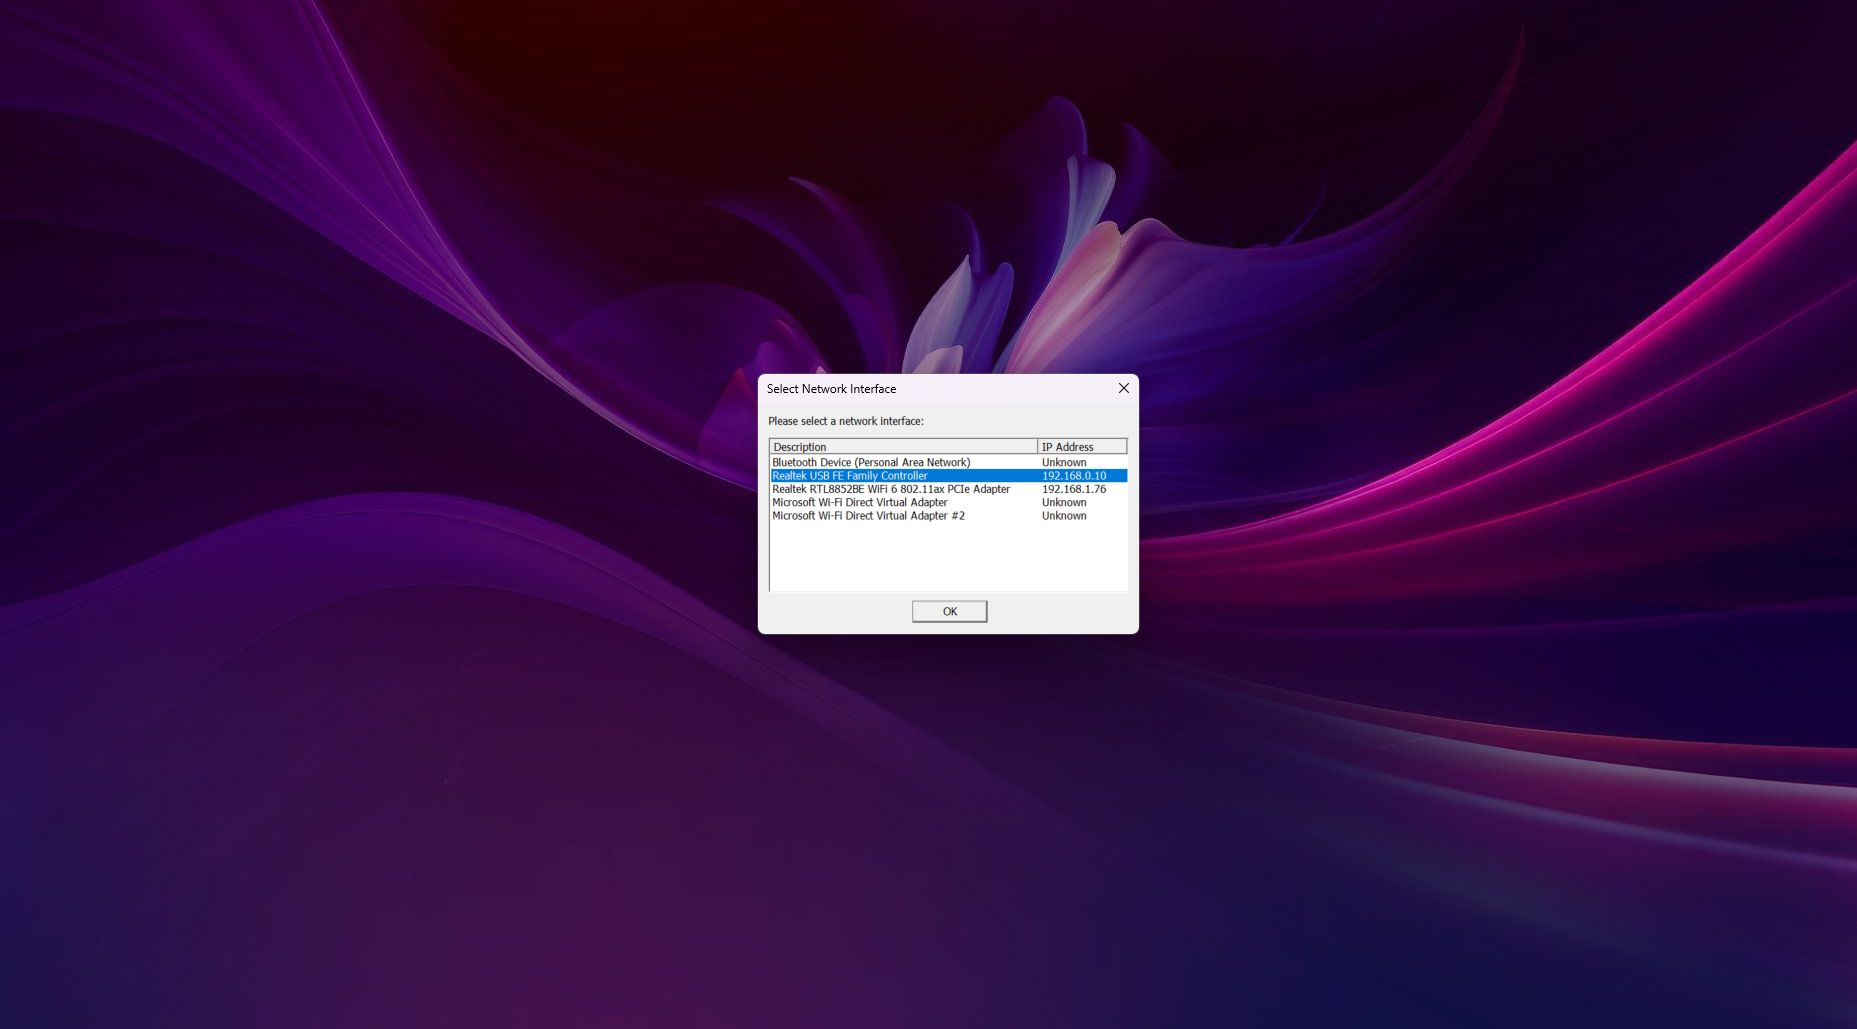The image size is (1857, 1029).
Task: Close the Select Network Interface dialog
Action: (1123, 388)
